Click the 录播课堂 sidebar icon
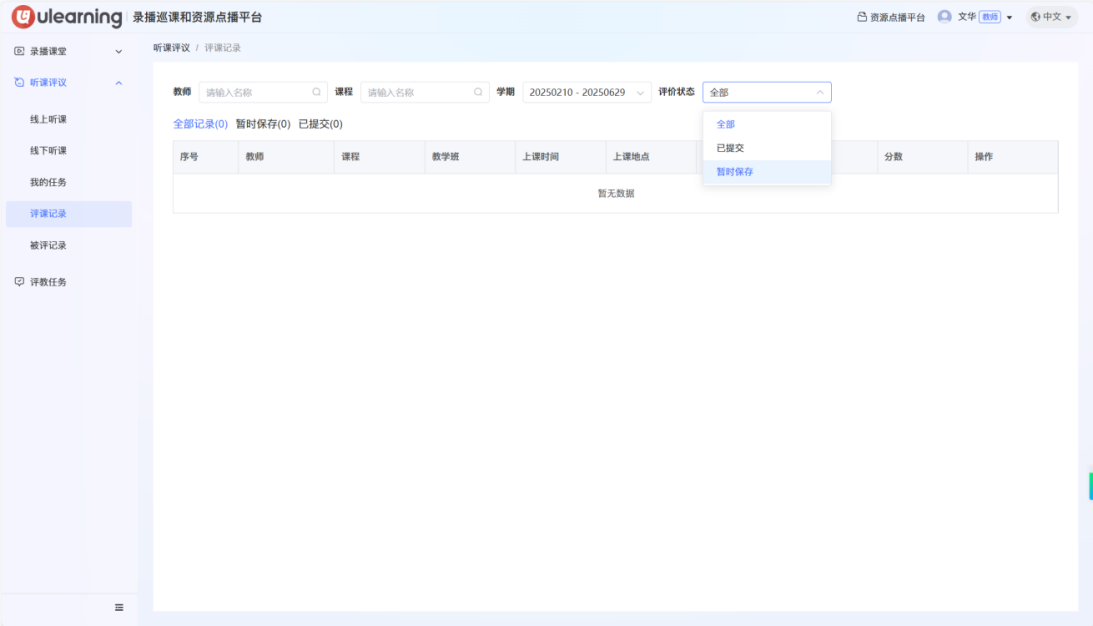Image resolution: width=1093 pixels, height=626 pixels. click(19, 51)
